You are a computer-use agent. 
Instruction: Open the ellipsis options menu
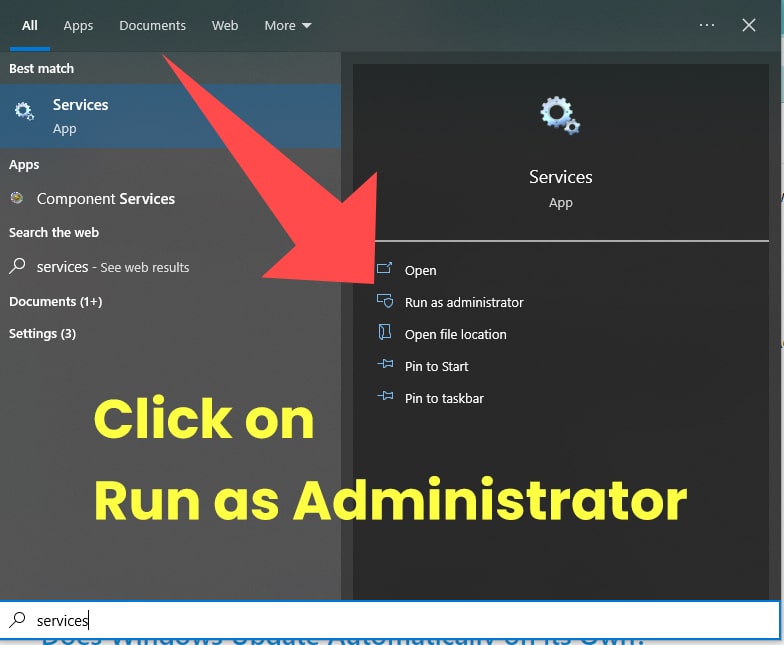point(707,25)
